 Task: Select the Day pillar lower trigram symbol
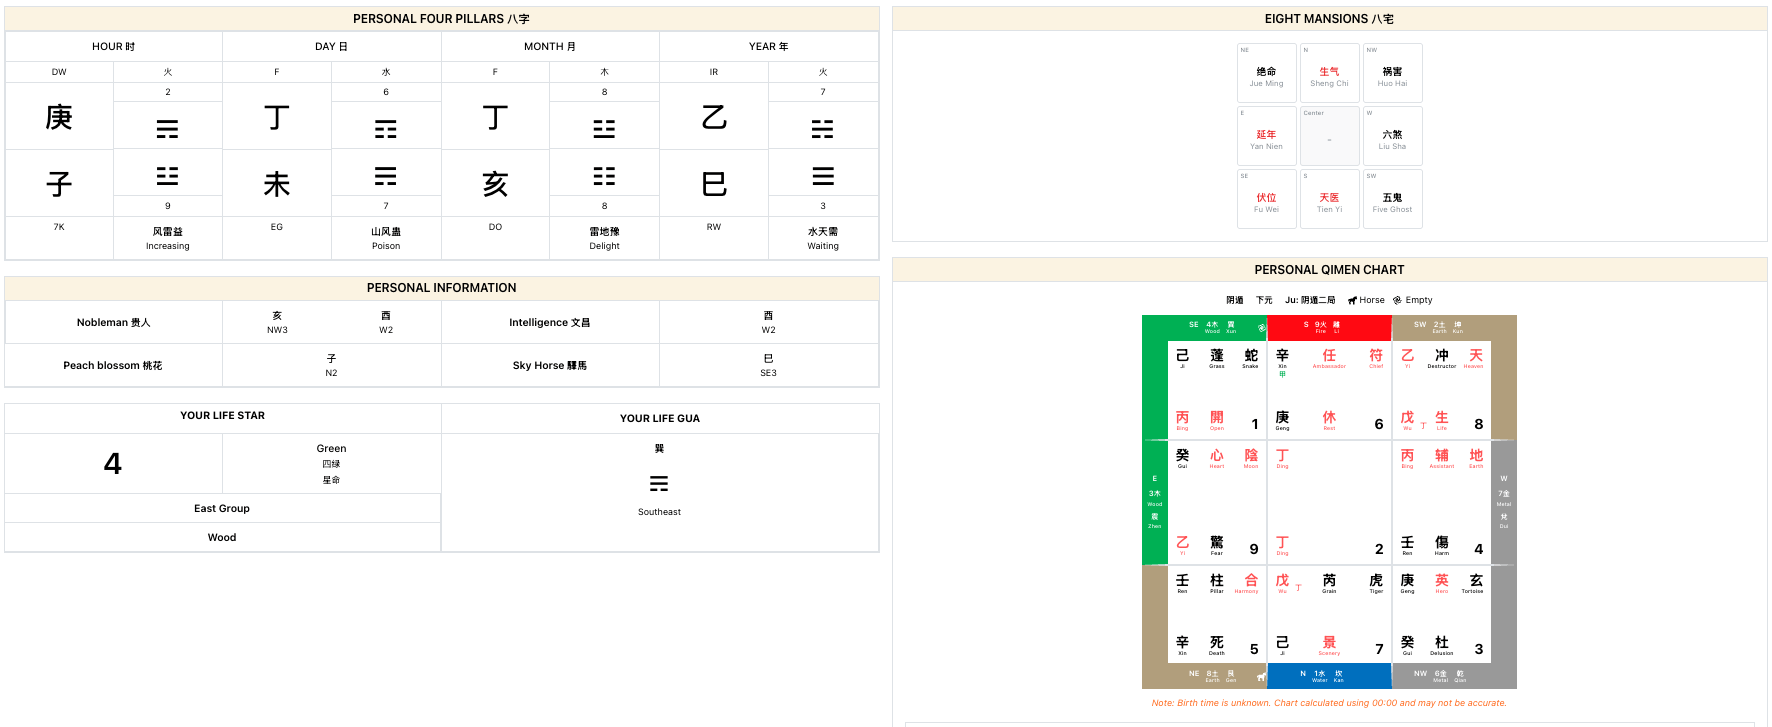tap(386, 176)
